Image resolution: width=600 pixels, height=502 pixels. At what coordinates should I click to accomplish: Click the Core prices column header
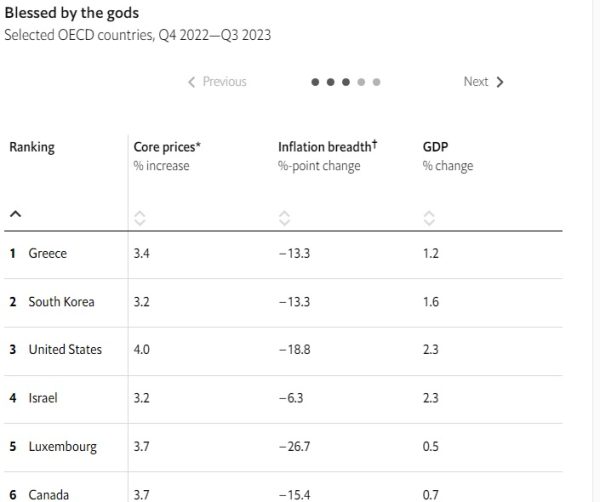[166, 147]
